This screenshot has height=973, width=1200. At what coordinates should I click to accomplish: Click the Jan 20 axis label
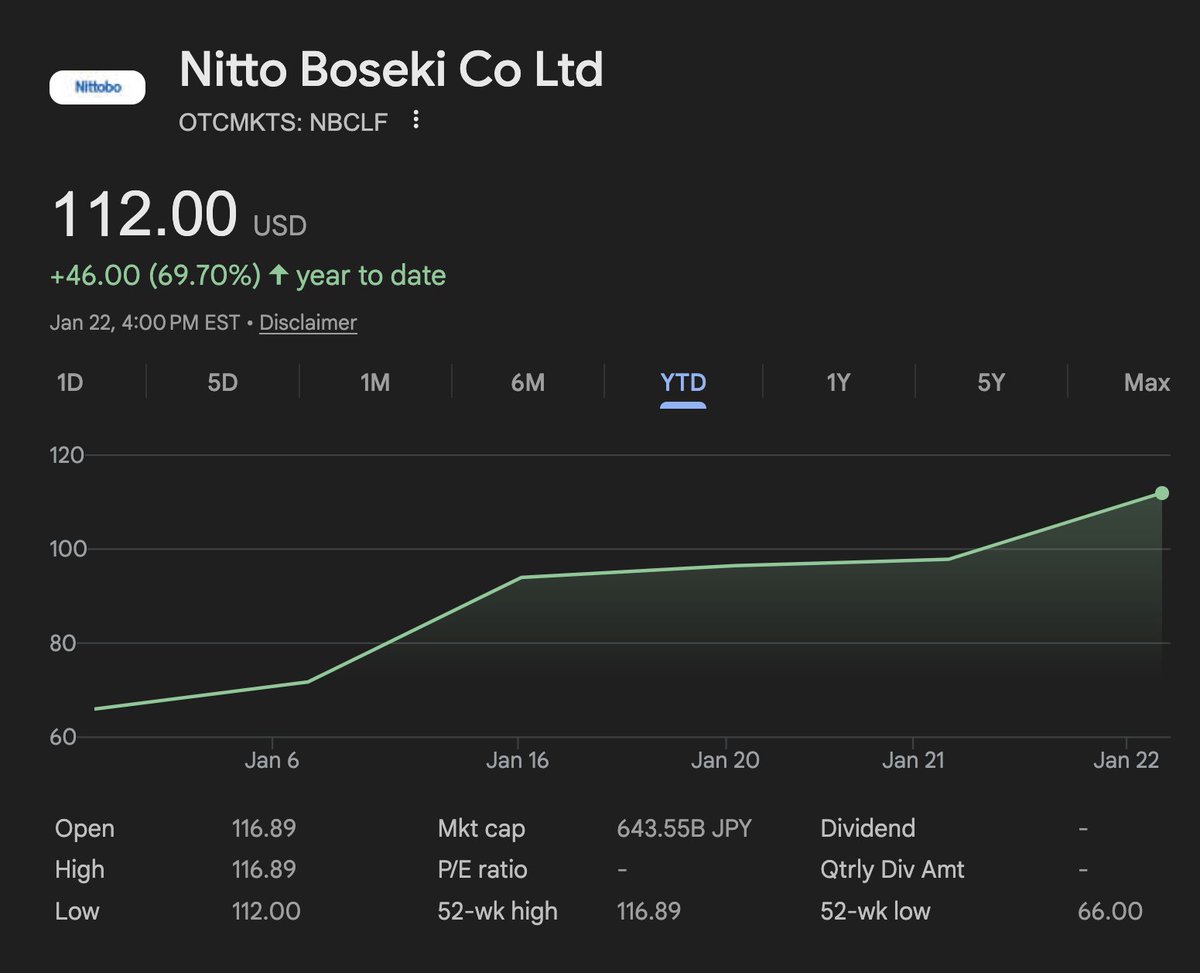click(725, 761)
